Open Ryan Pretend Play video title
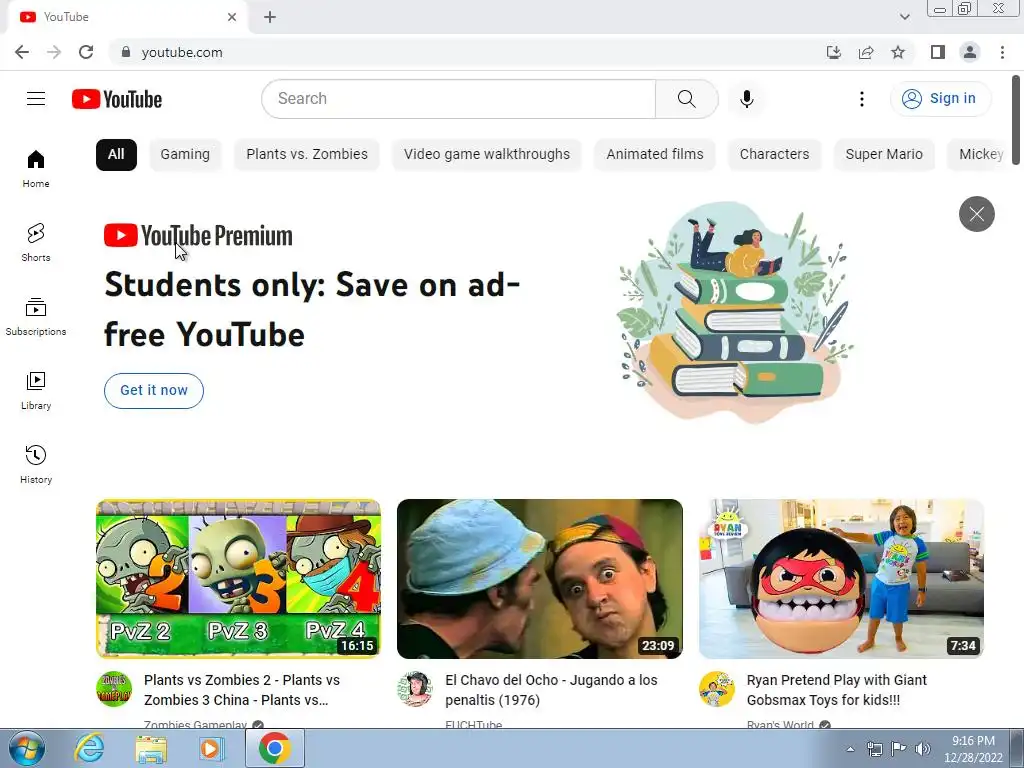 coord(837,690)
